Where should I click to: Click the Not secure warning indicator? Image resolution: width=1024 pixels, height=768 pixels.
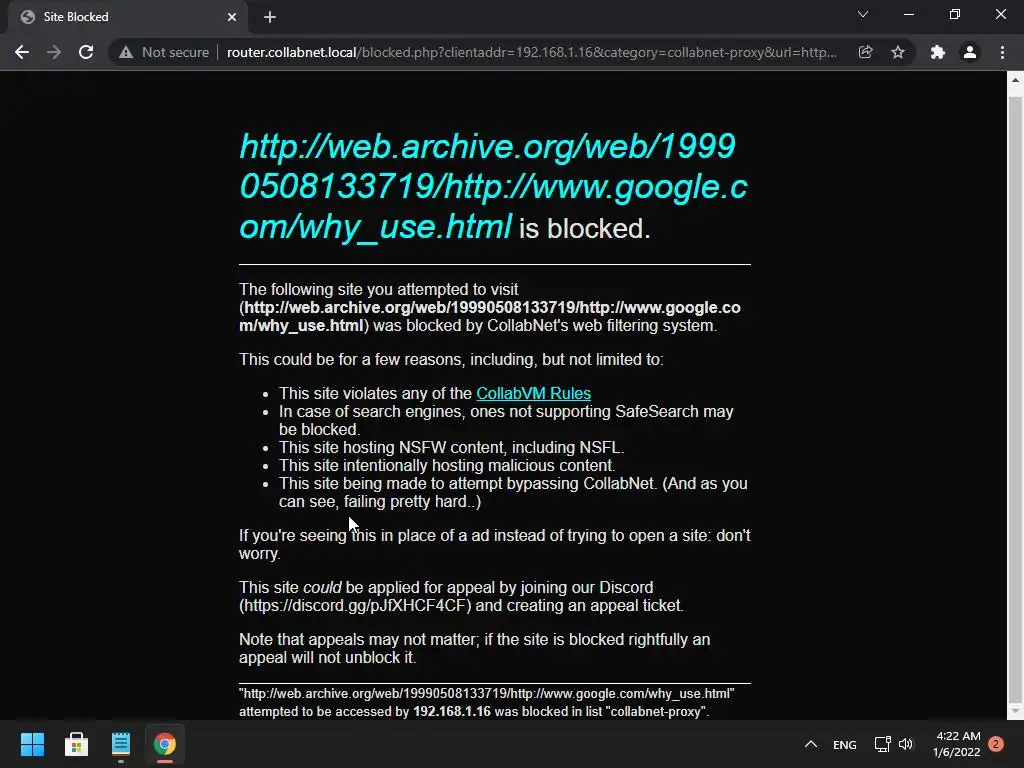coord(164,52)
